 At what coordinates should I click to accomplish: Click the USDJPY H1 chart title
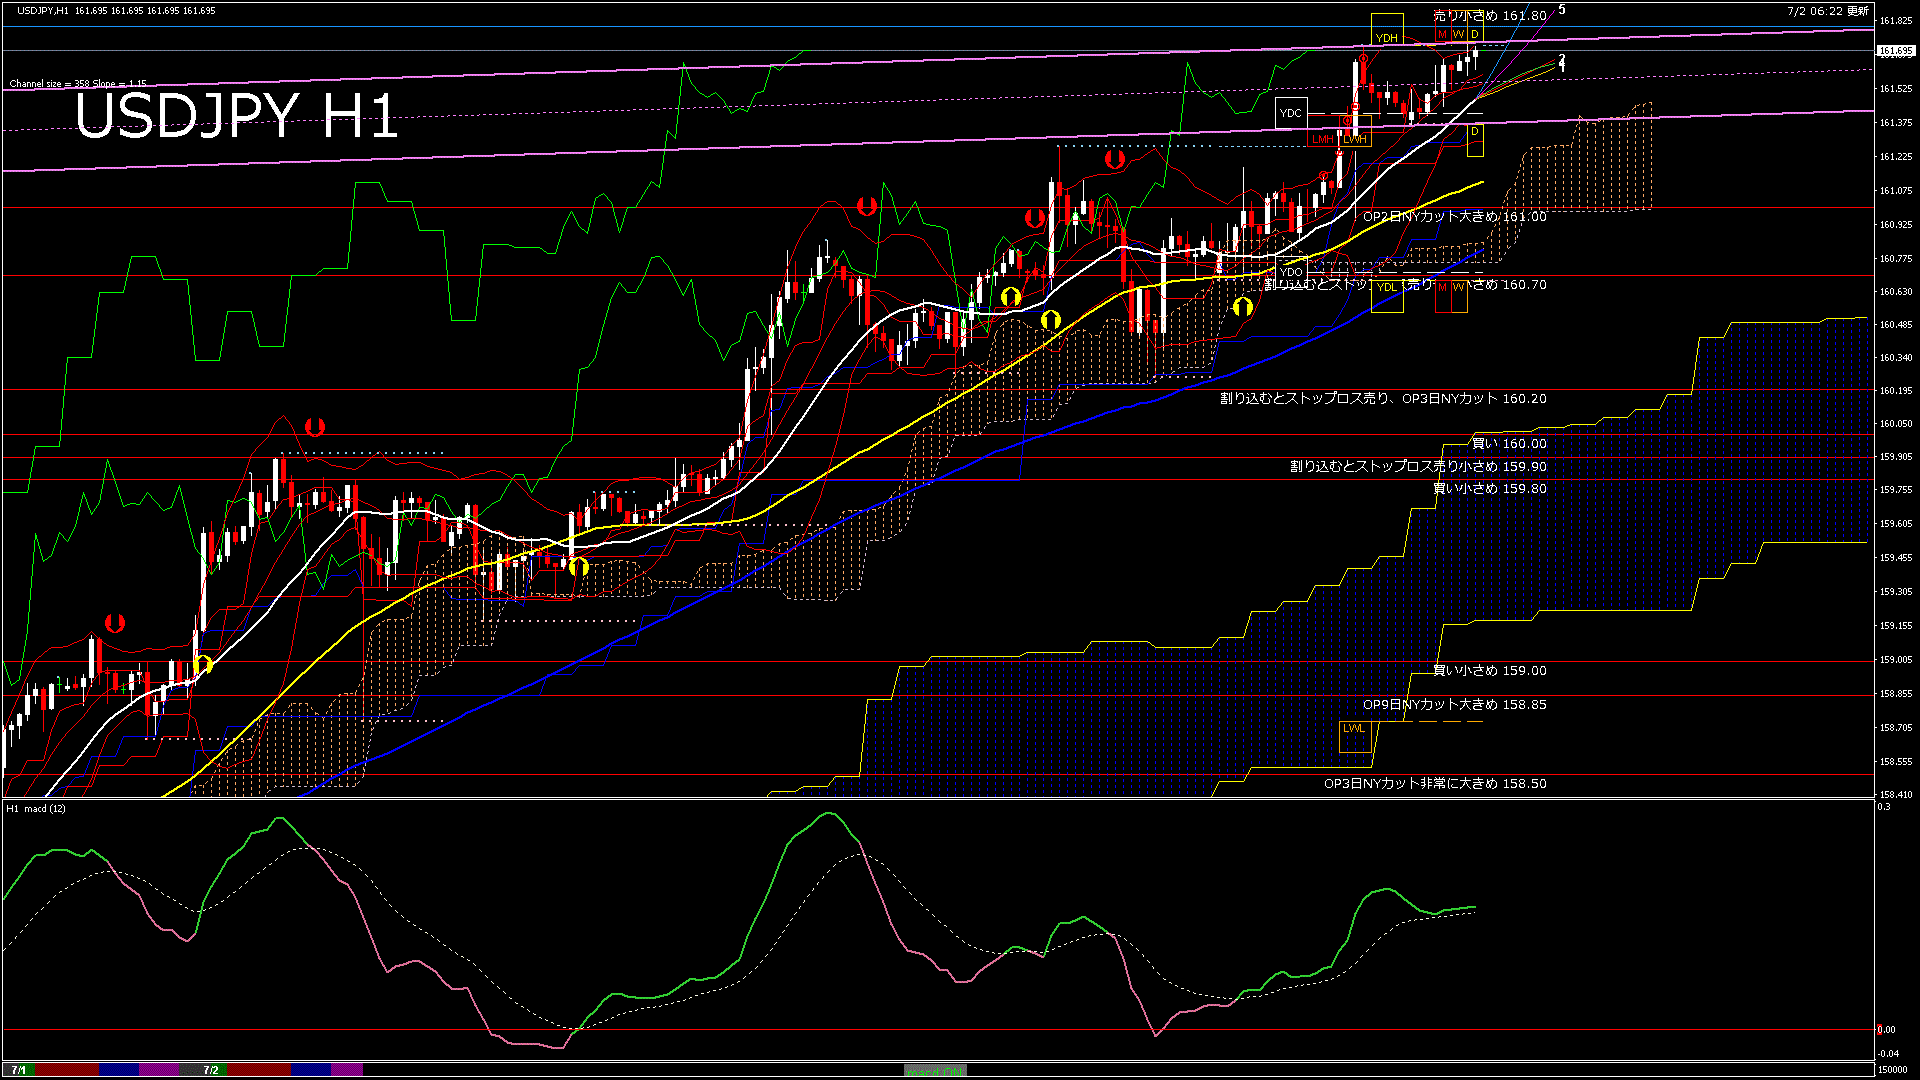[236, 116]
